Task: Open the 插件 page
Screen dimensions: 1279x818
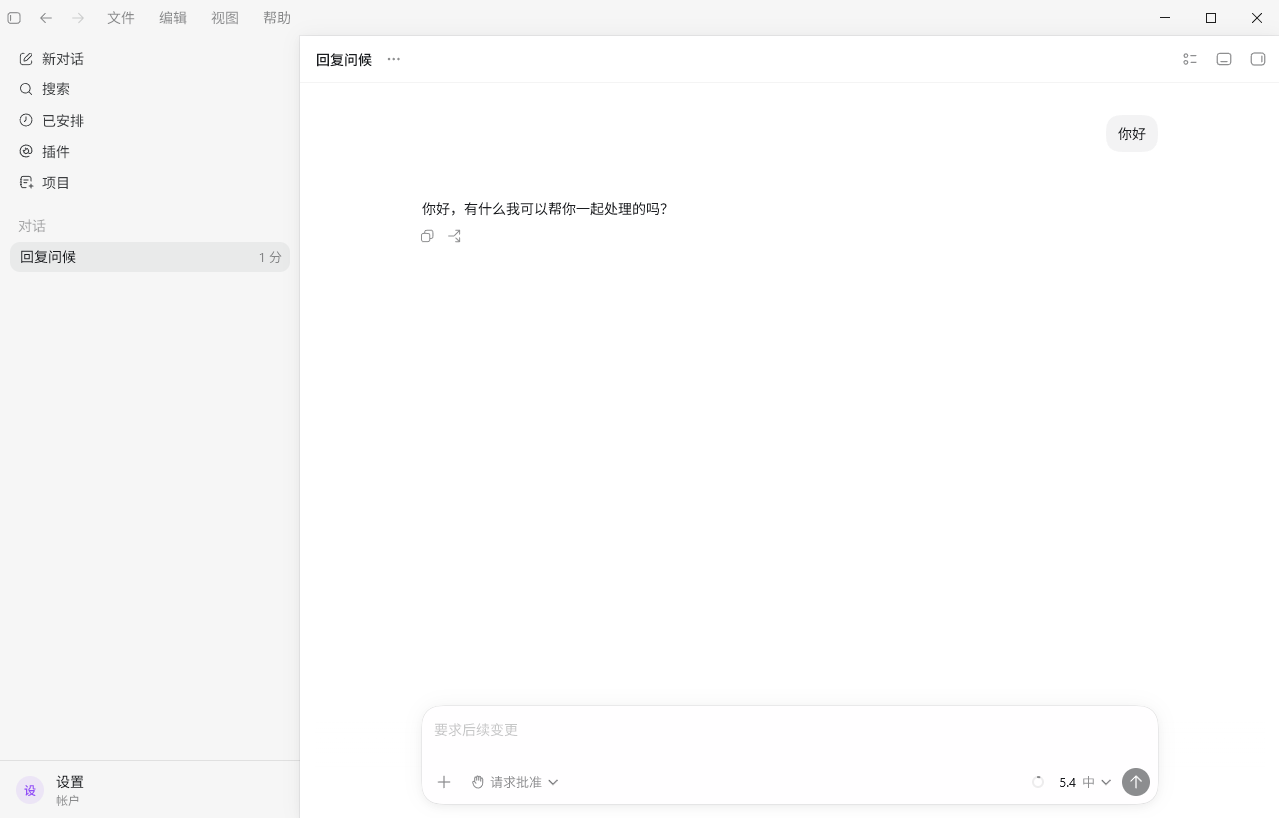Action: pos(150,151)
